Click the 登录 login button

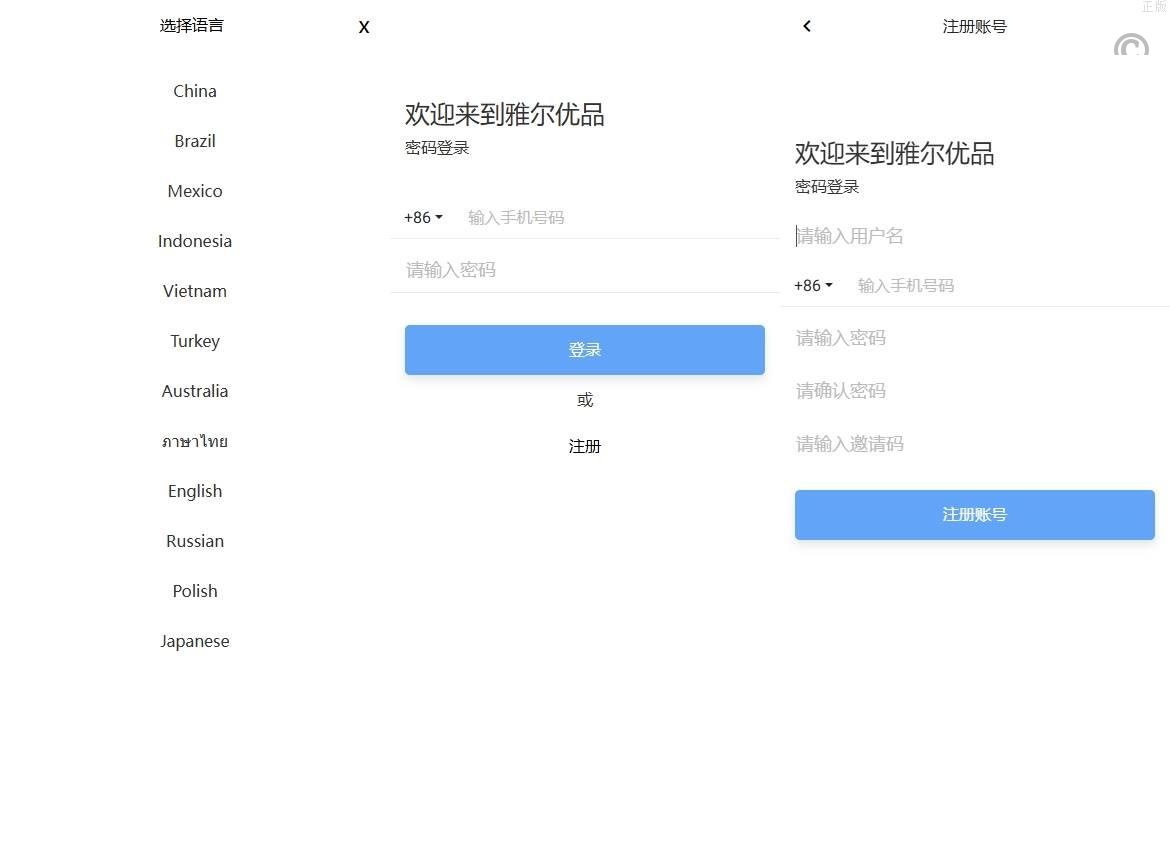[584, 349]
